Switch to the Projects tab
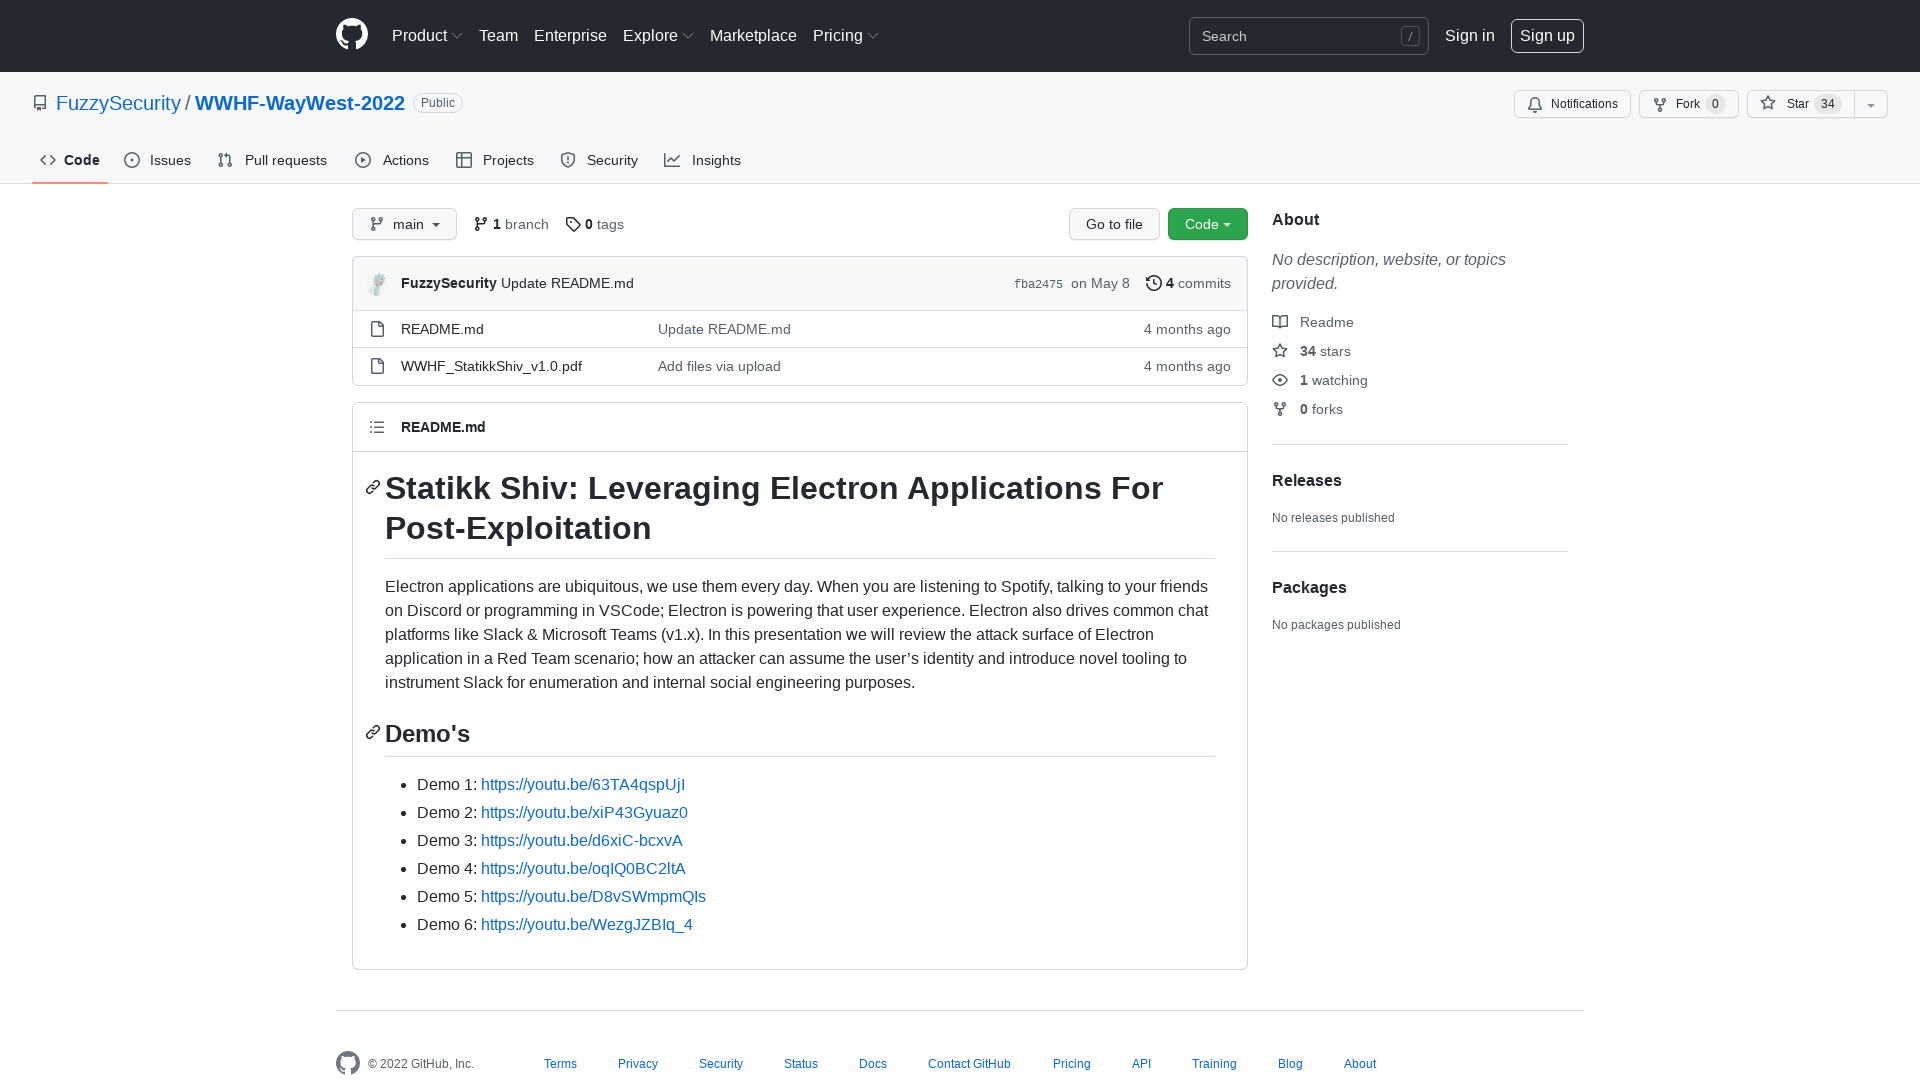 pos(495,160)
